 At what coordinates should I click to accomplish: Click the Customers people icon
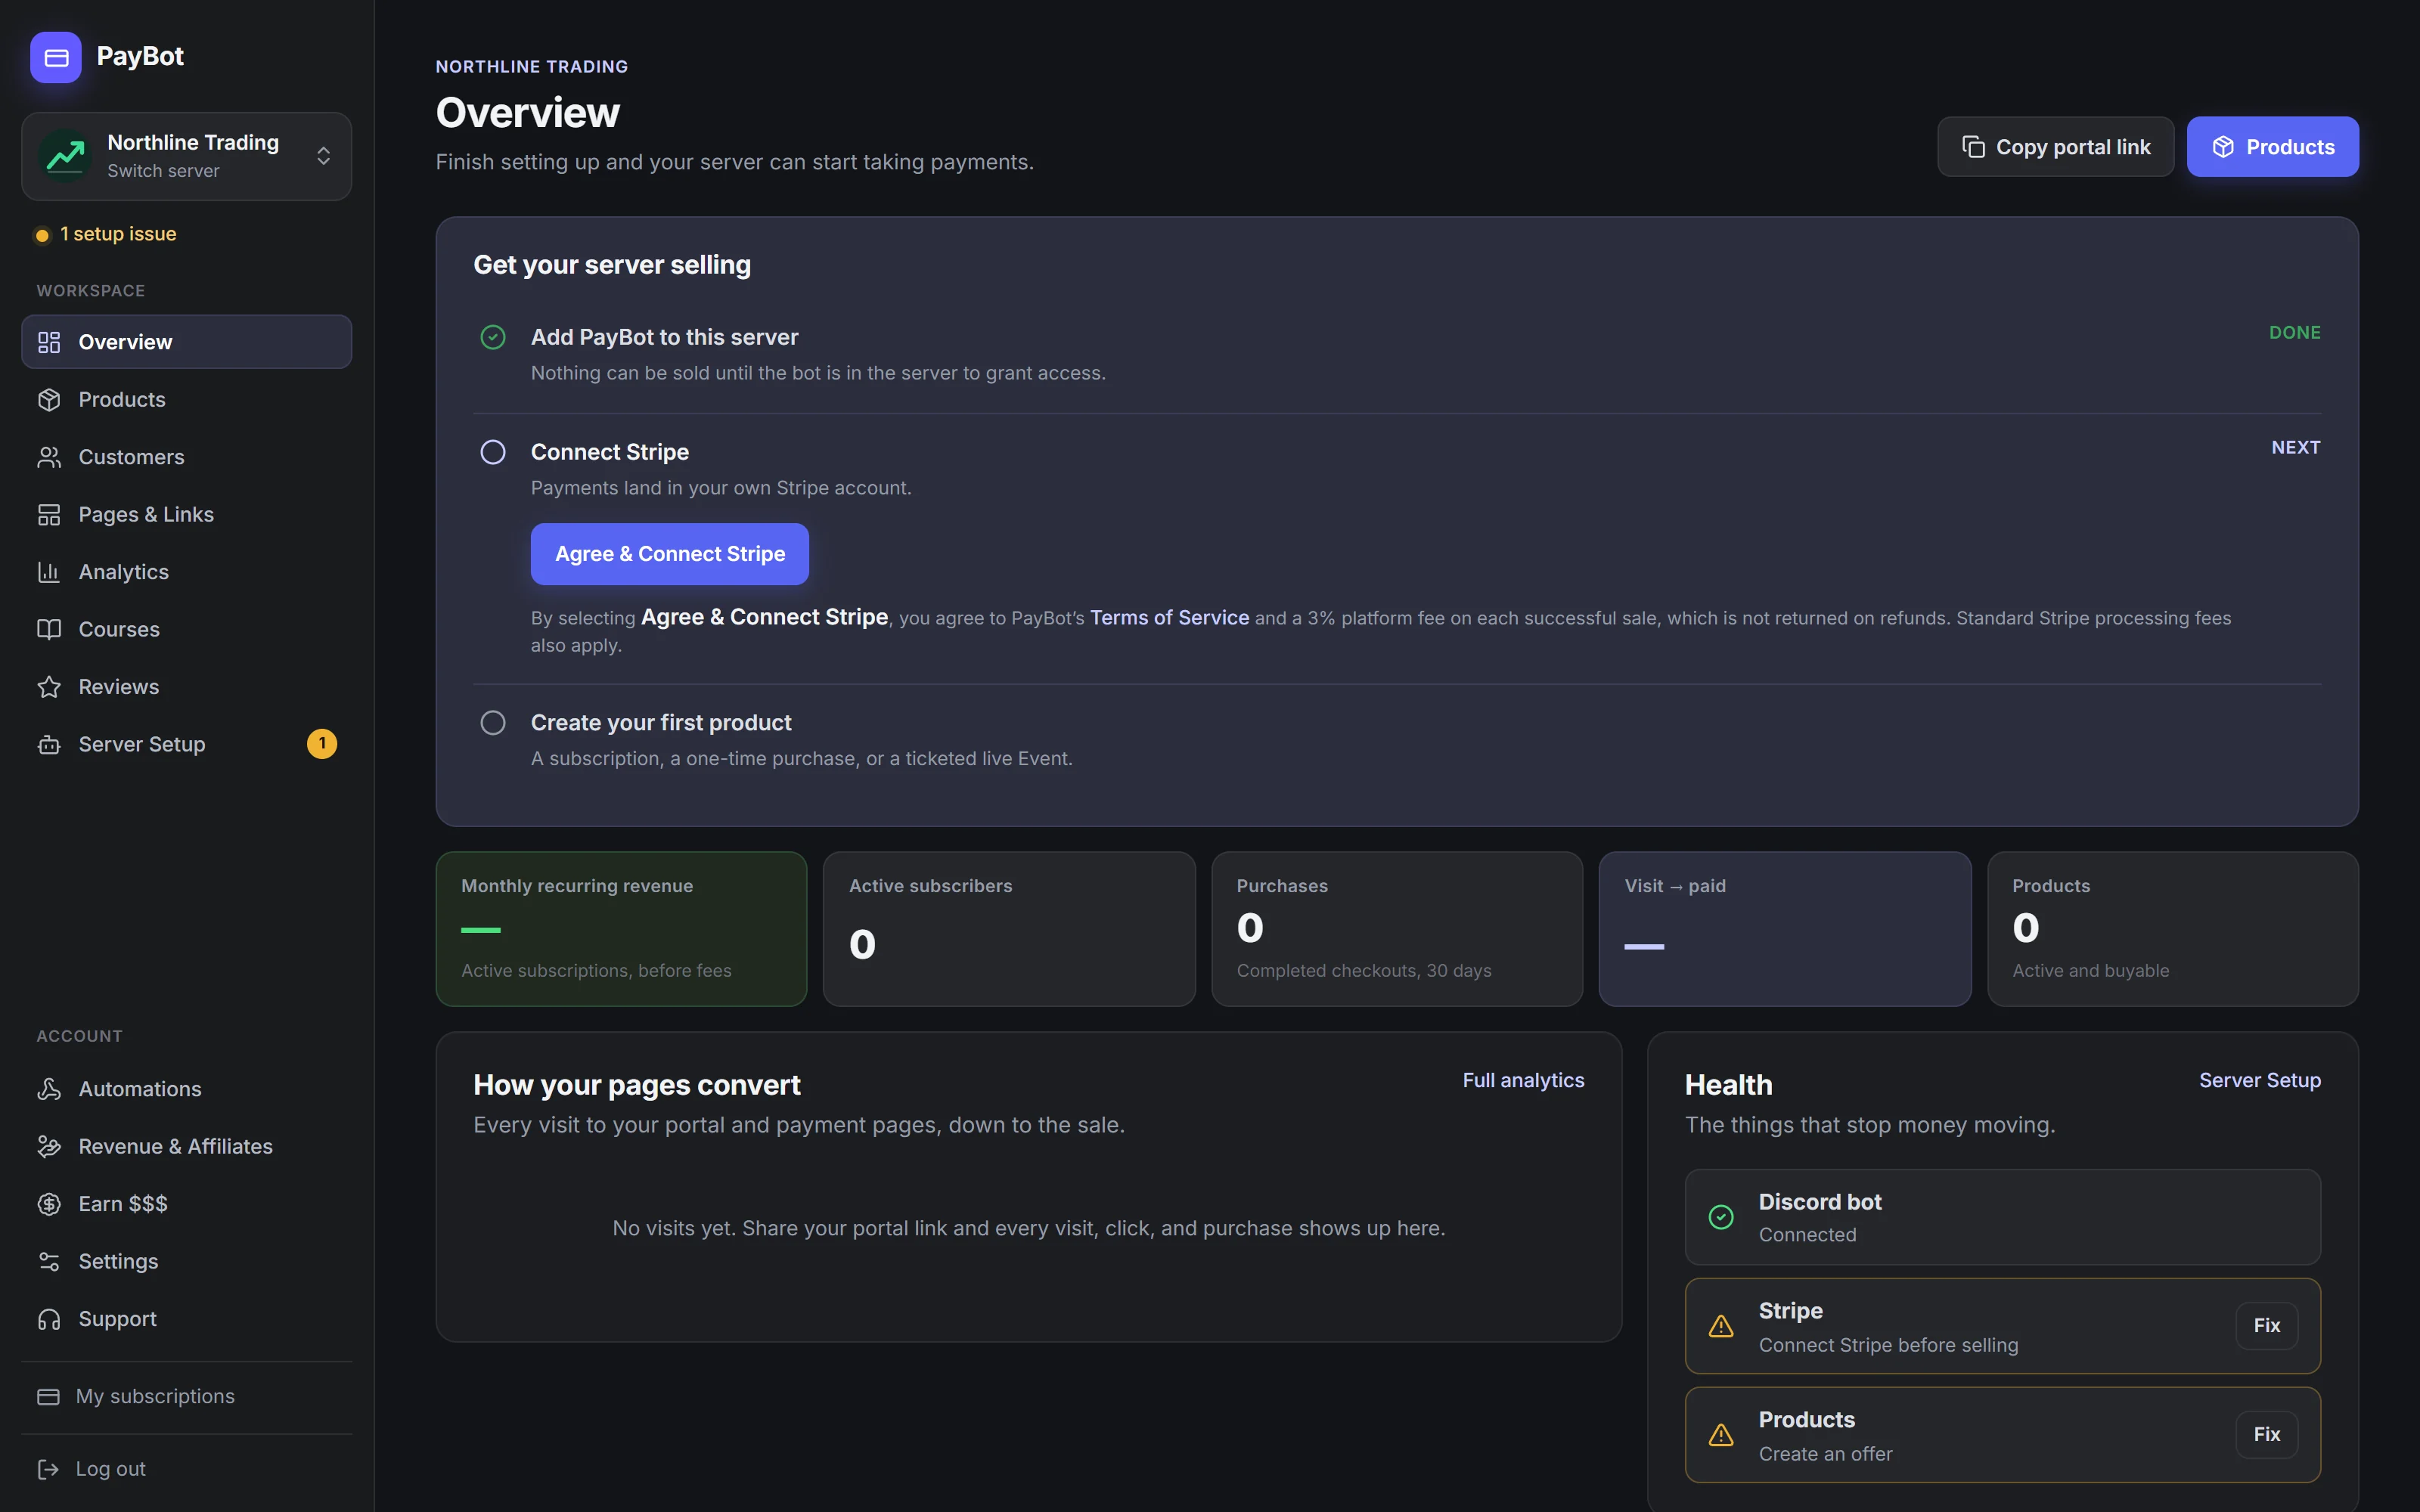tap(49, 457)
